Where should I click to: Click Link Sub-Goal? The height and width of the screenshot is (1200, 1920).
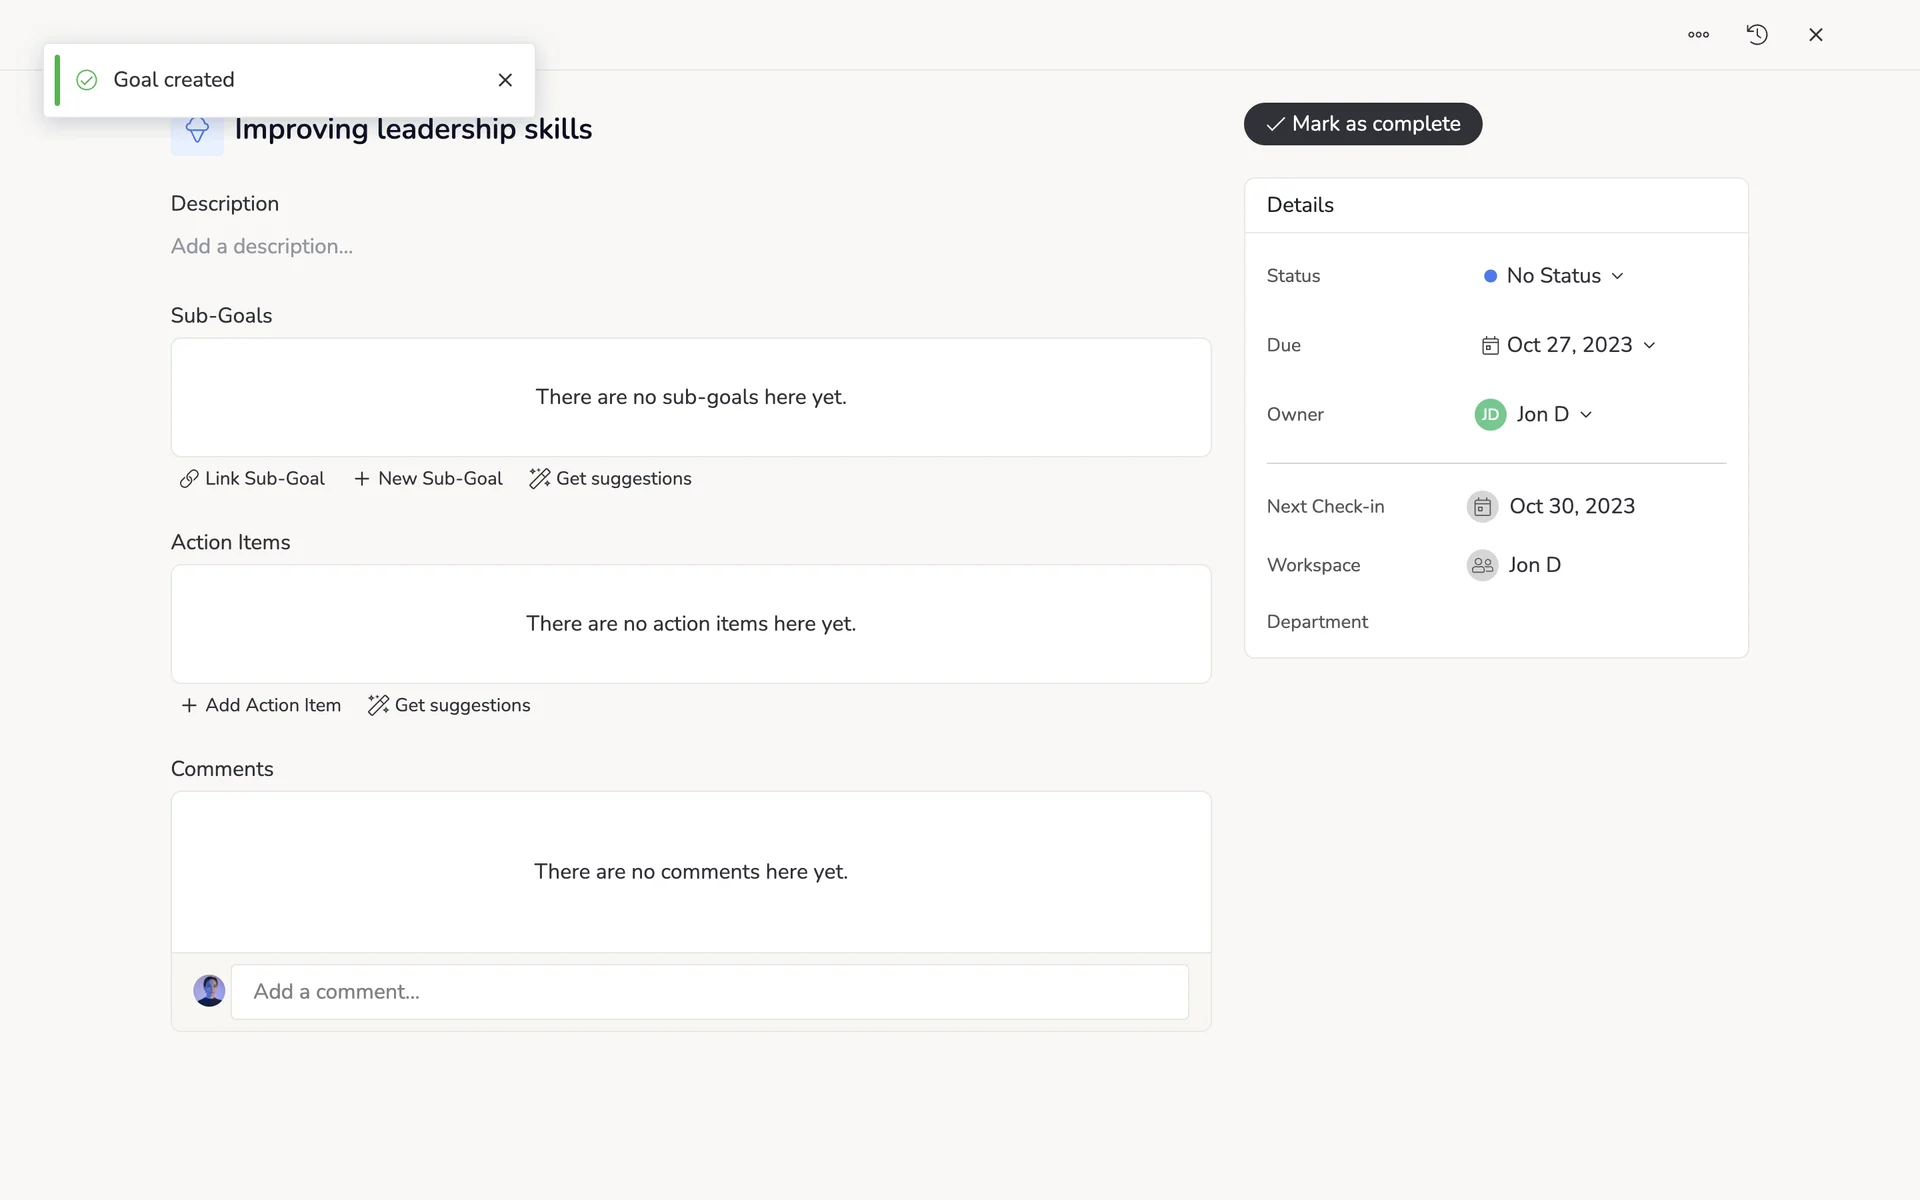tap(252, 479)
